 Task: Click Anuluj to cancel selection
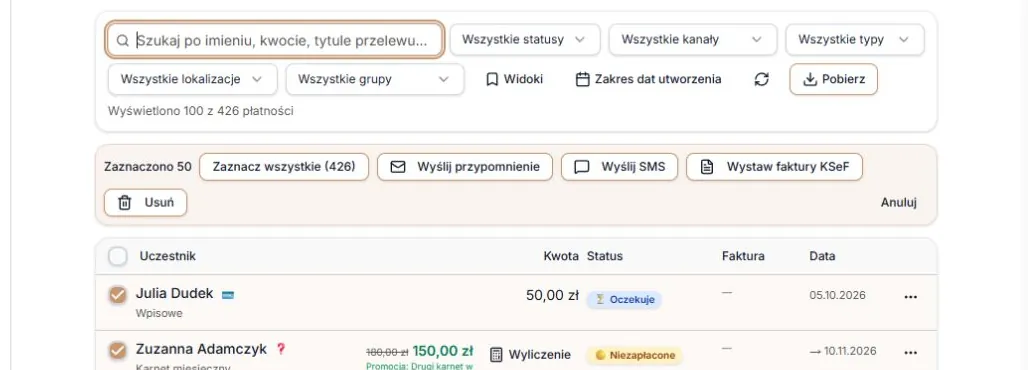[x=898, y=203]
